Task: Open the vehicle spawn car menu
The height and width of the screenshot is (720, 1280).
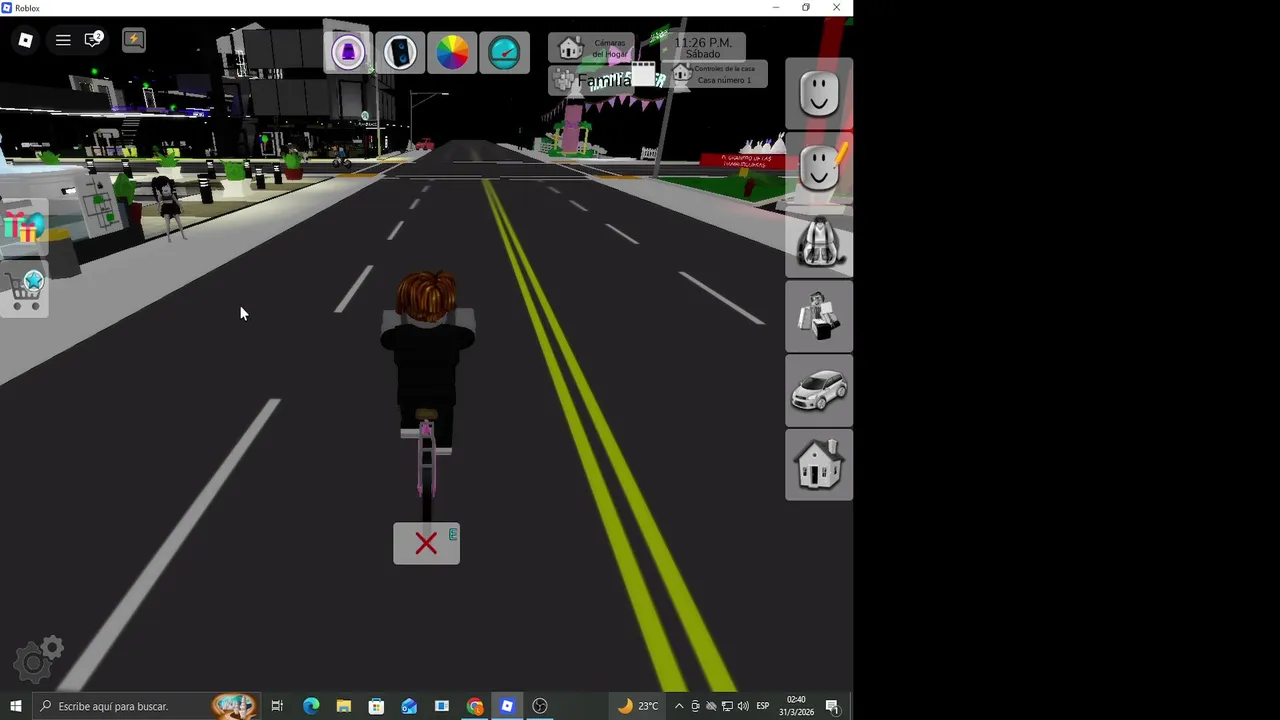Action: [819, 390]
